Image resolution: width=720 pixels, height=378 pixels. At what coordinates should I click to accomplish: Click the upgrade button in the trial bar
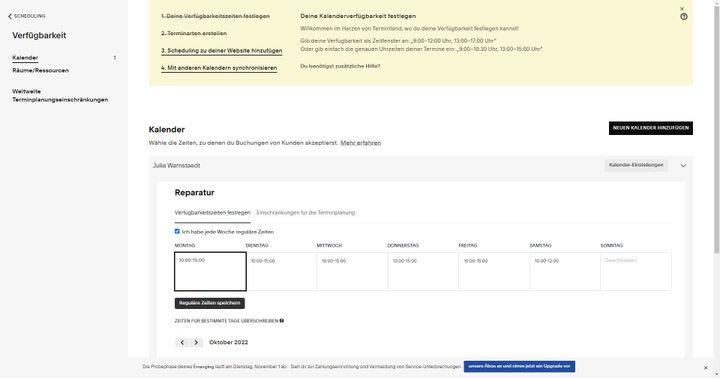point(519,367)
